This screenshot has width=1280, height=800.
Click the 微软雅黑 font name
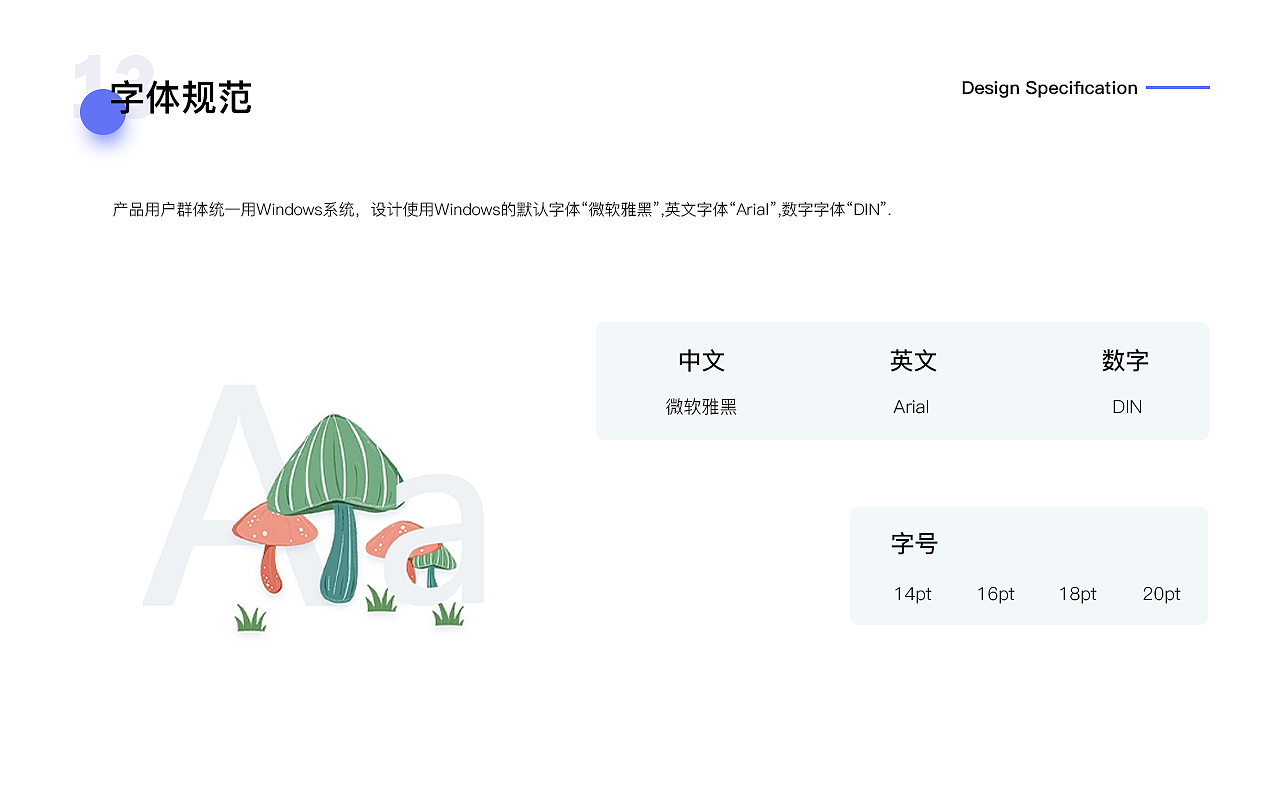click(701, 408)
